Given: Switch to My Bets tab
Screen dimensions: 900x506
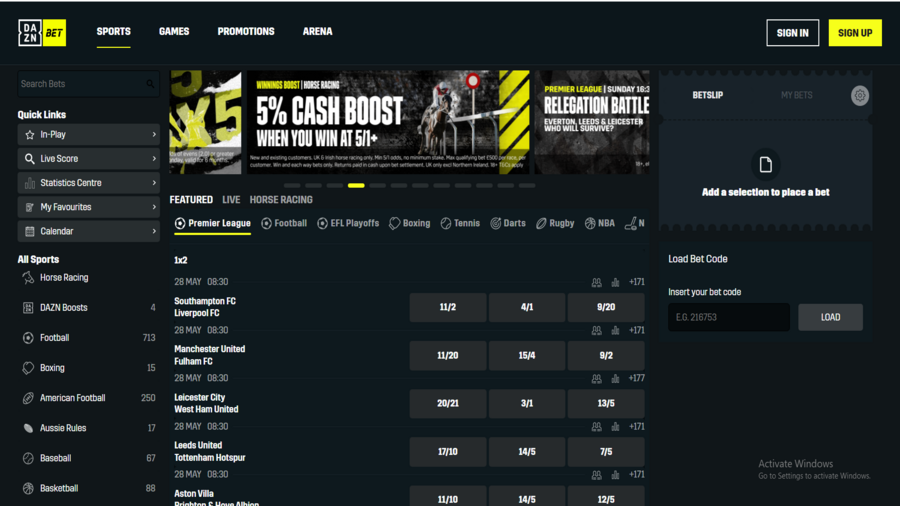Looking at the screenshot, I should pyautogui.click(x=796, y=96).
